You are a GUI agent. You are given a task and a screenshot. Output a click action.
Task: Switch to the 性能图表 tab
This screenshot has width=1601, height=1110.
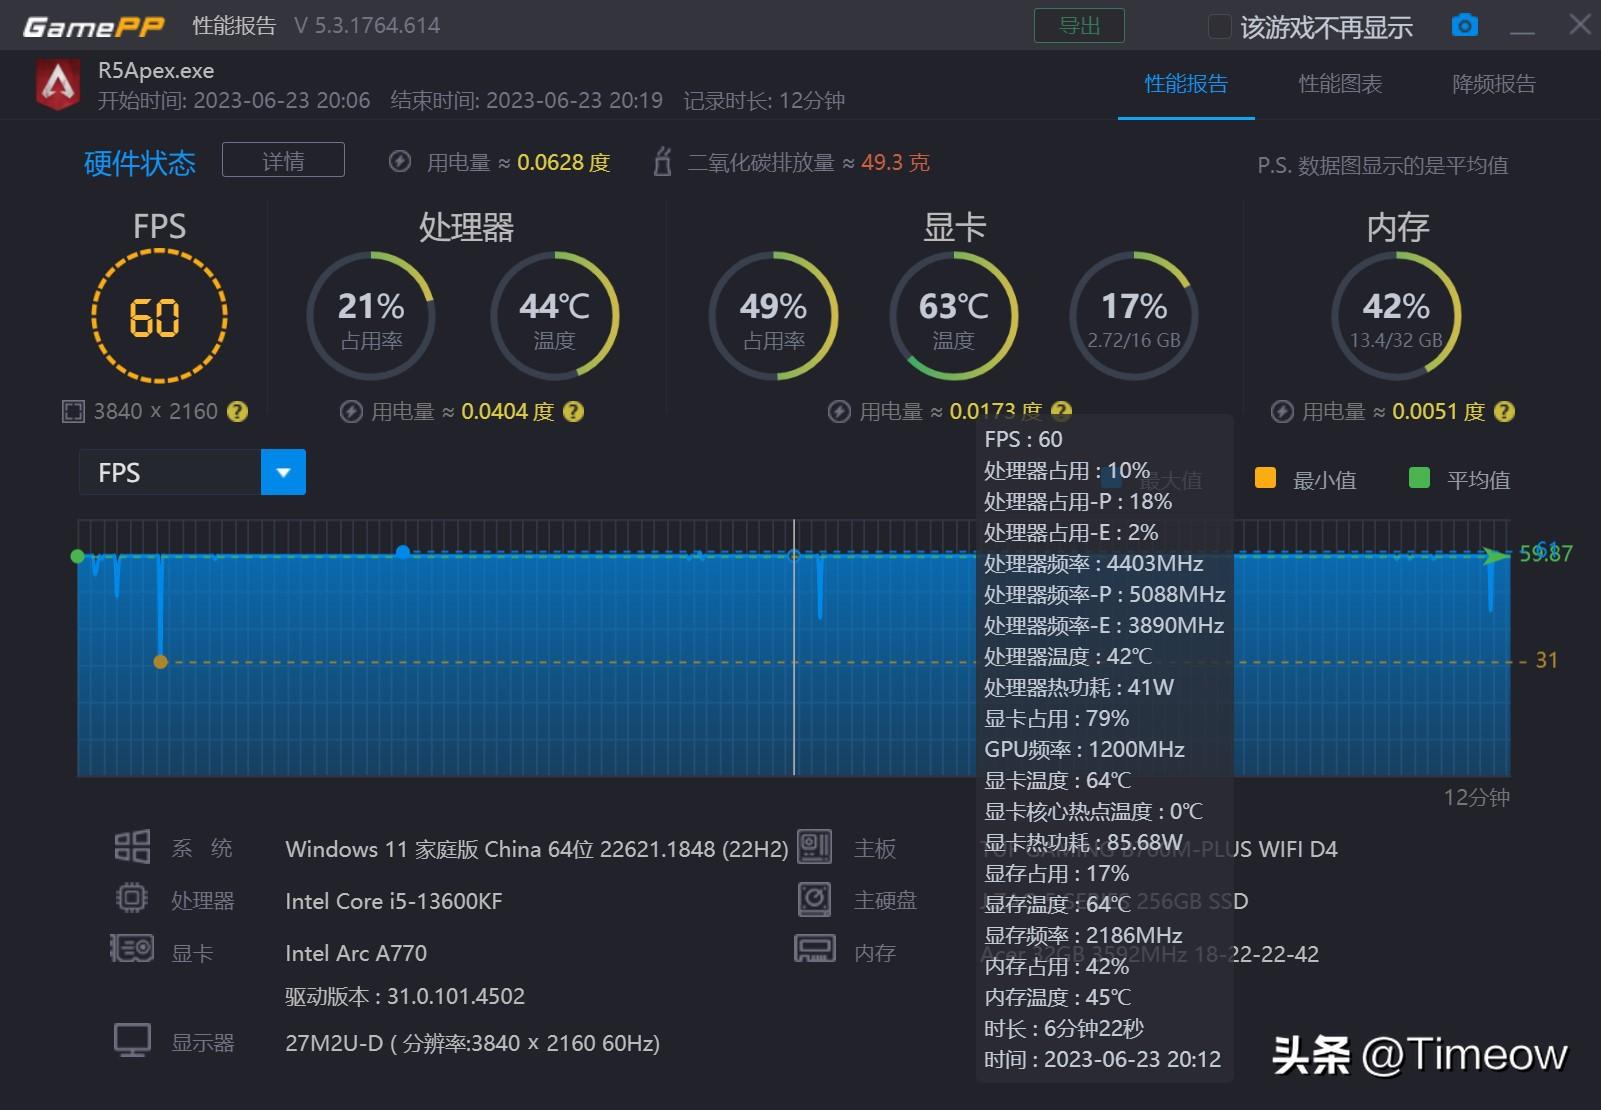pos(1340,85)
